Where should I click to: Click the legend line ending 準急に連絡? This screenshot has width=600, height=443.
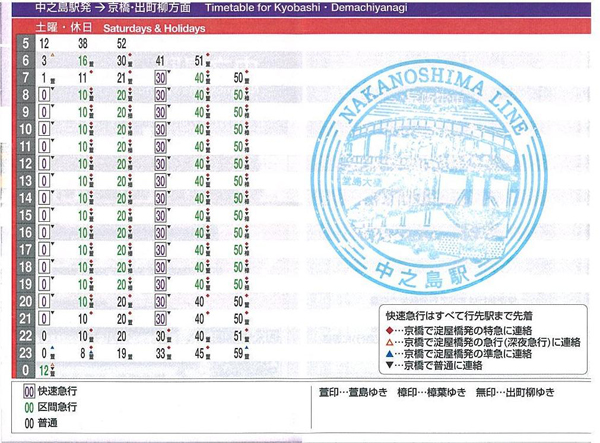[459, 353]
